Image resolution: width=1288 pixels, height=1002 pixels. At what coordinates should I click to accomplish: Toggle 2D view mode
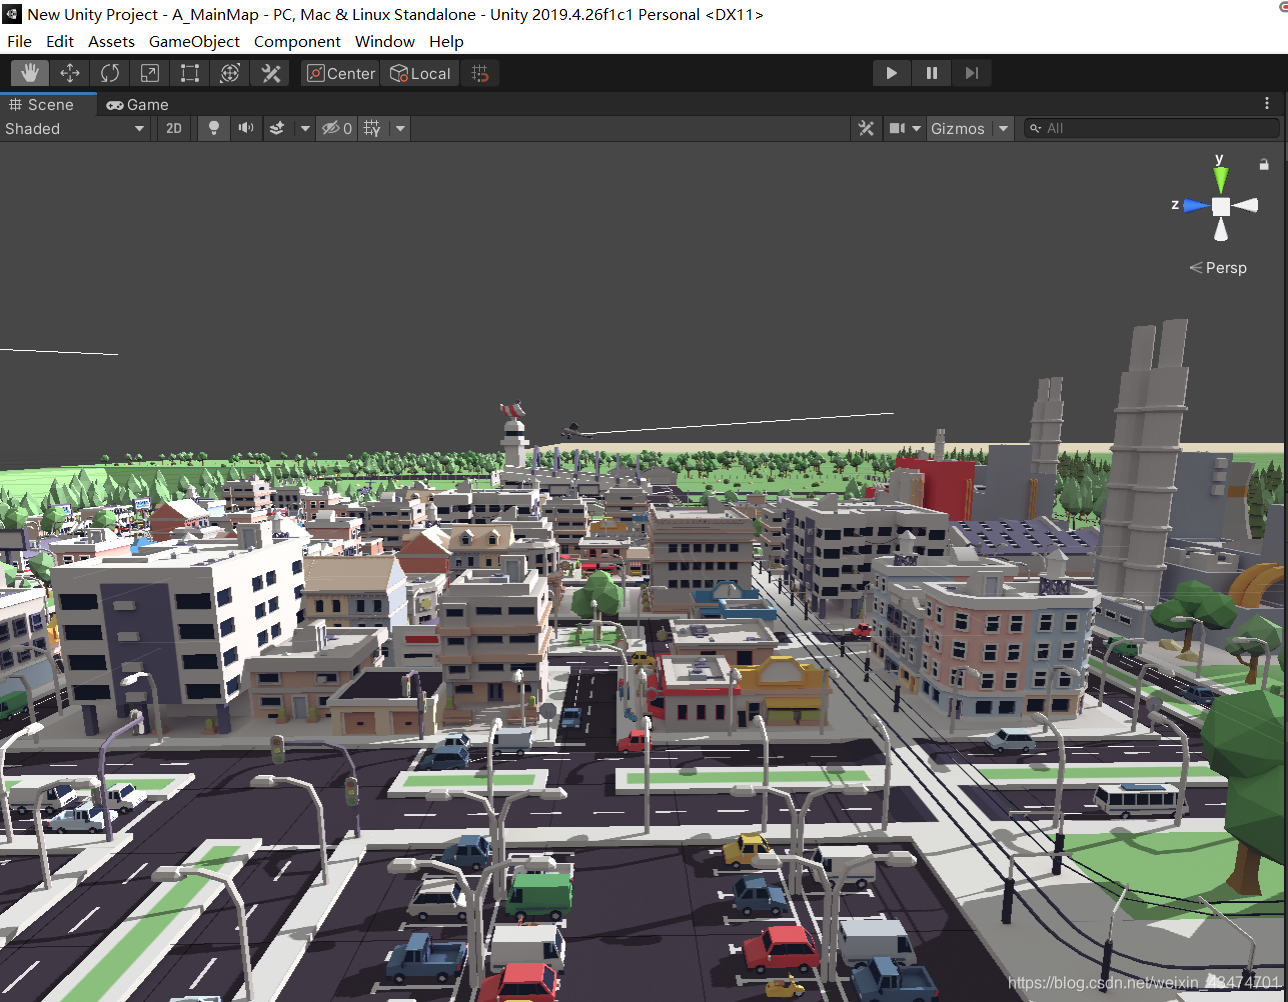tap(174, 128)
